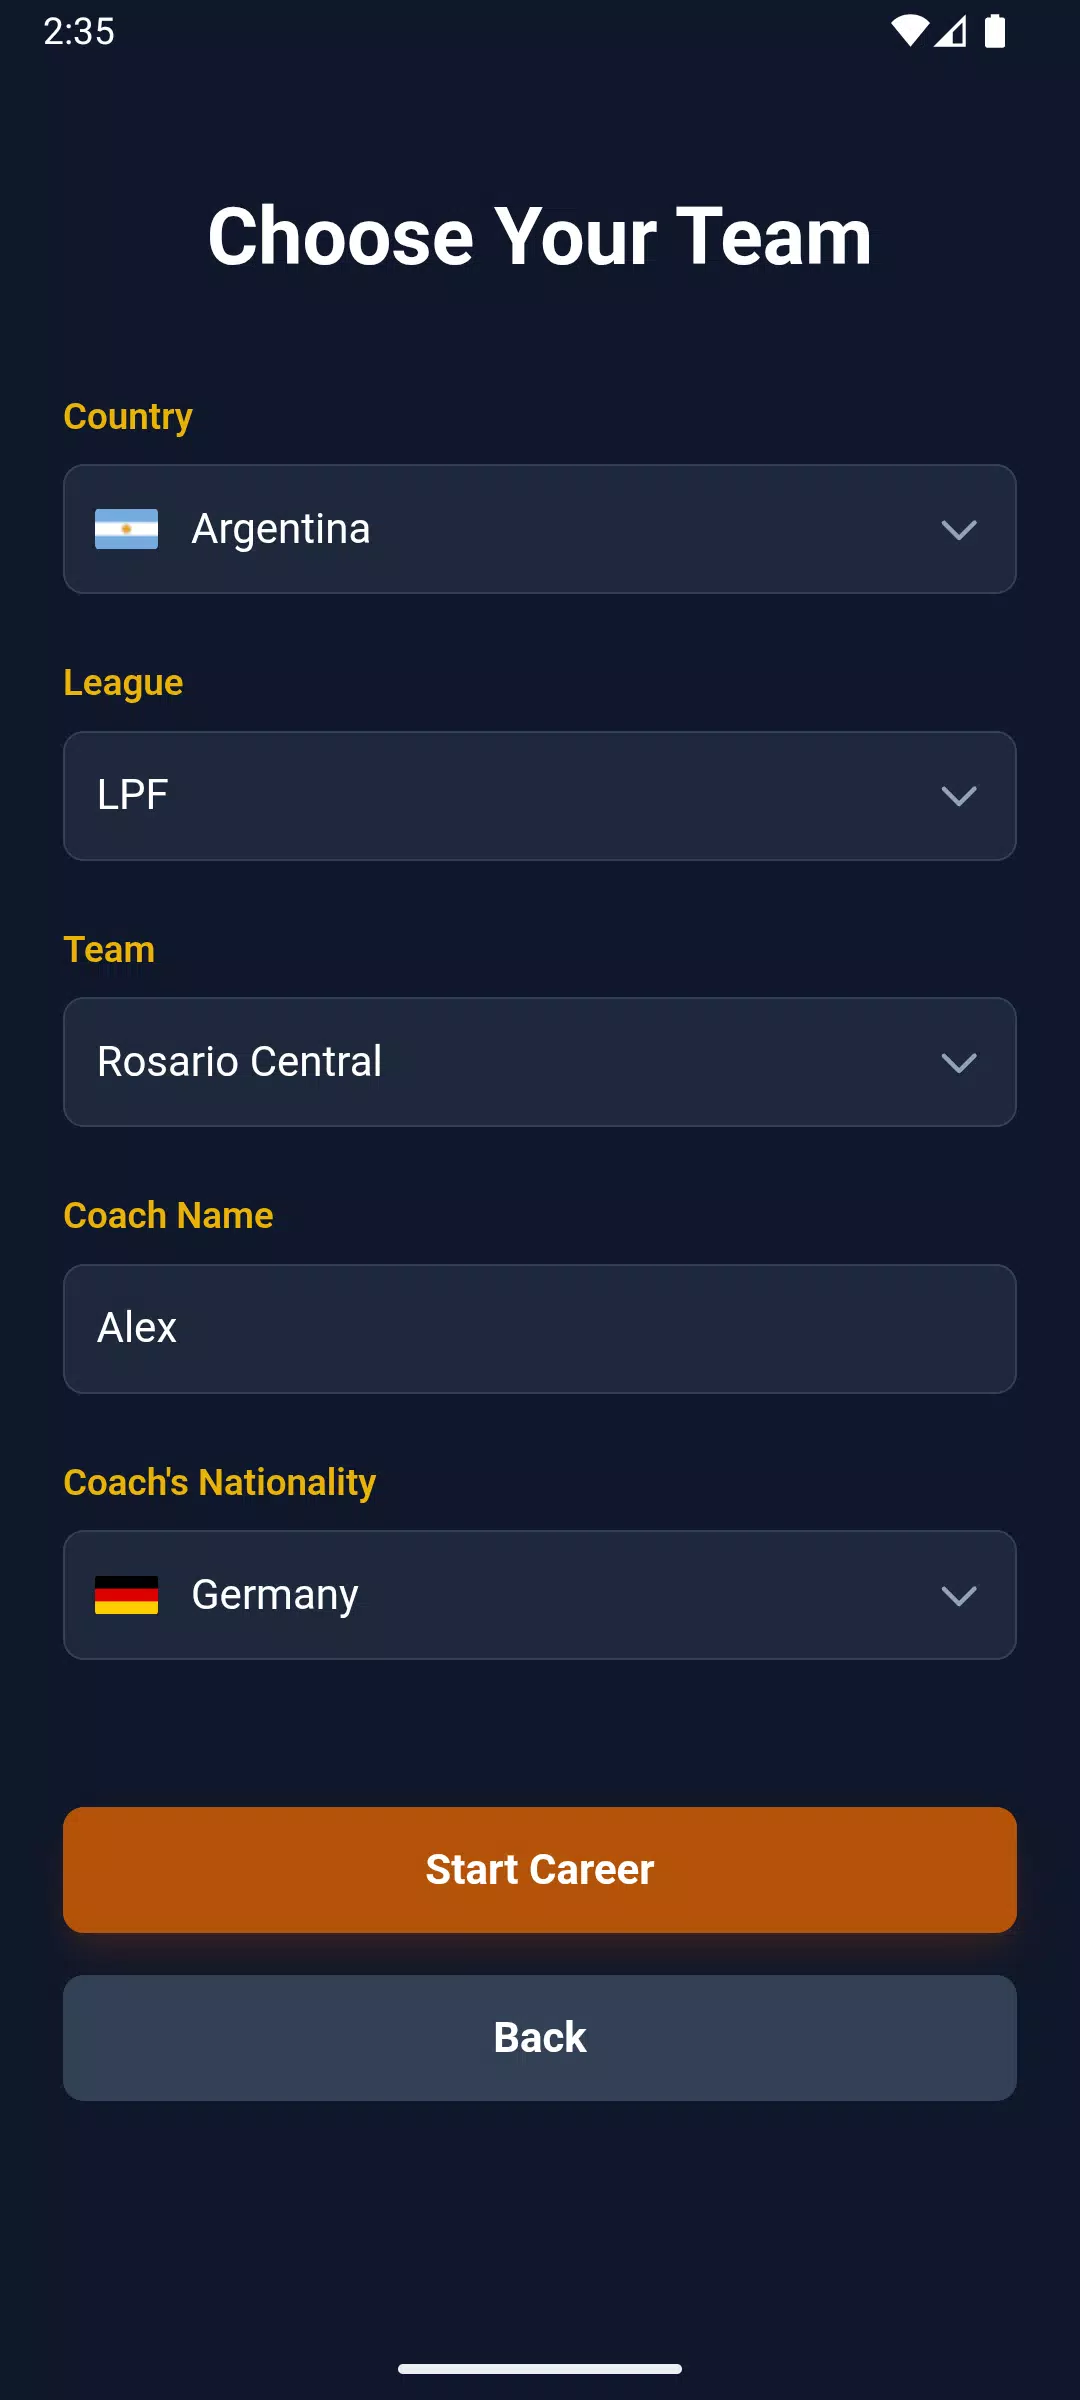Tap the Wi-Fi status icon
This screenshot has height=2400, width=1080.
pyautogui.click(x=909, y=31)
